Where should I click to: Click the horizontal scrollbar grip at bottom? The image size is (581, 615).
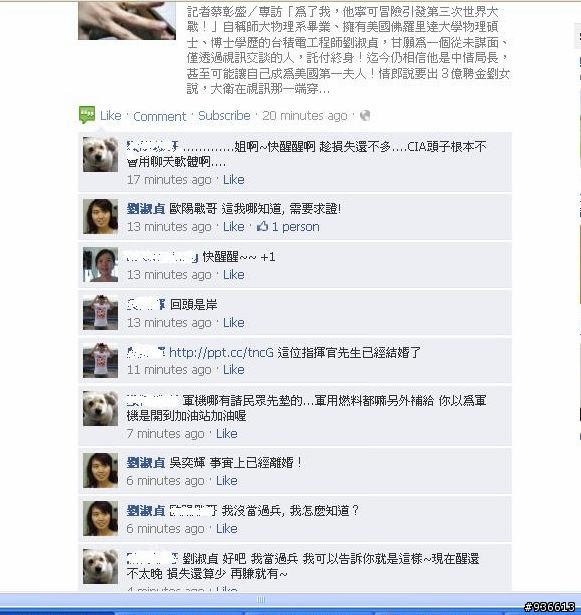click(x=261, y=600)
